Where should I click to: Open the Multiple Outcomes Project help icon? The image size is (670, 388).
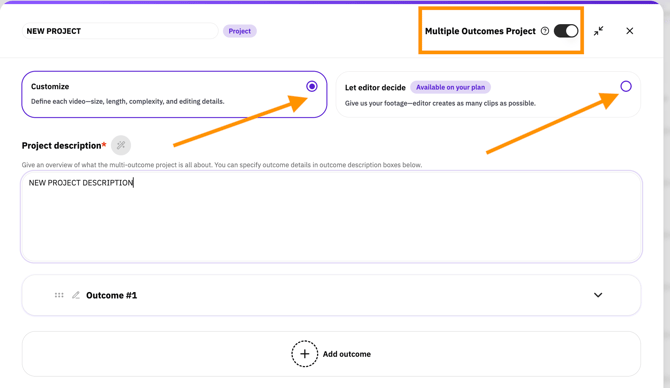545,31
